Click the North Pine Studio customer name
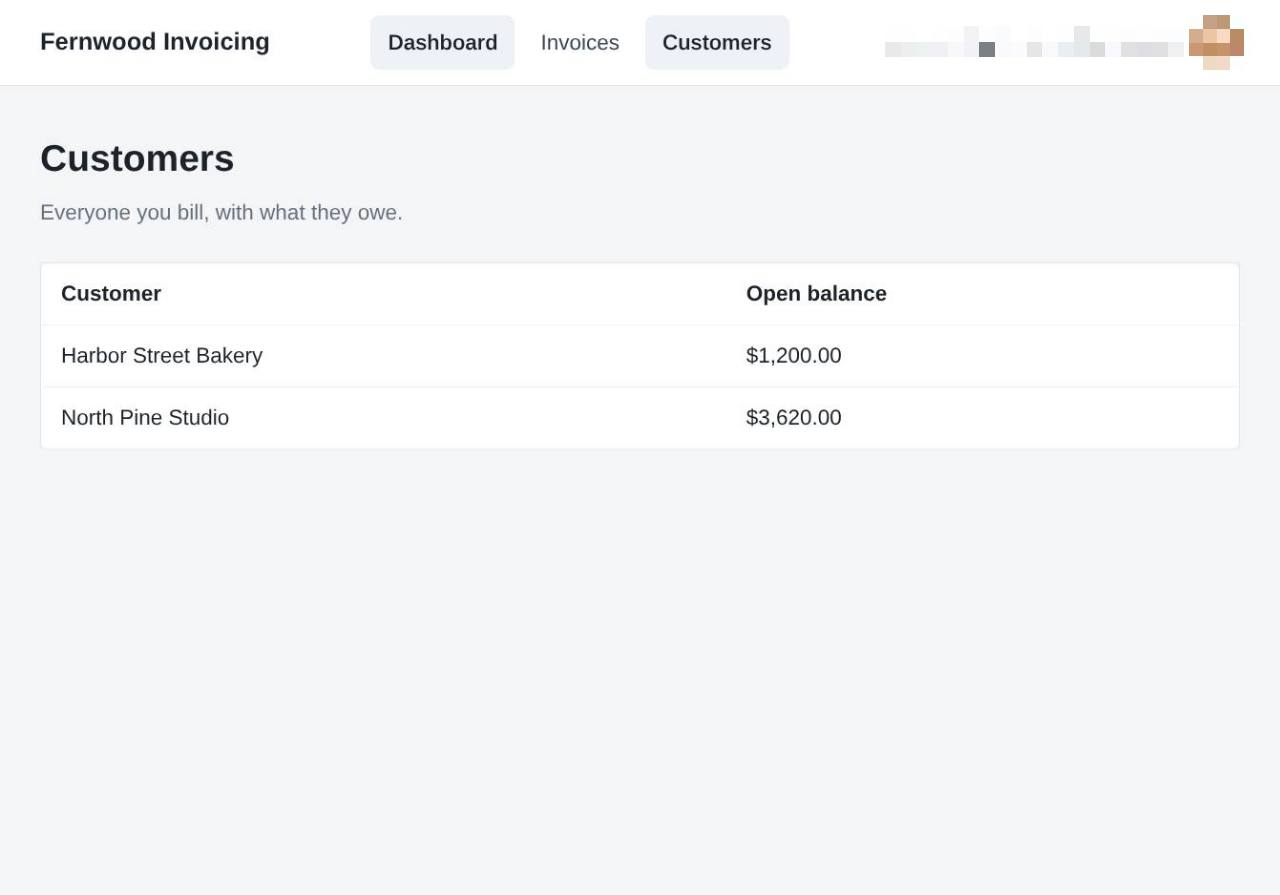1280x895 pixels. point(145,418)
